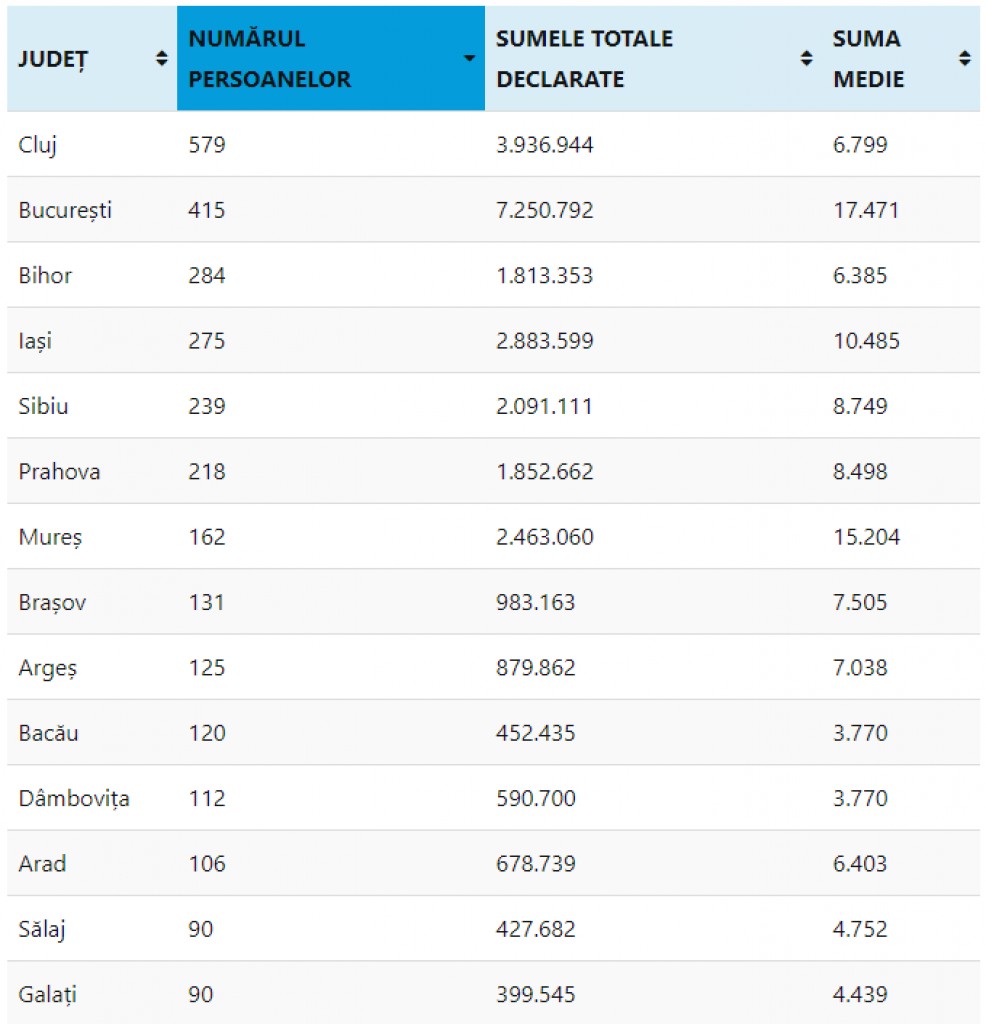Viewport: 986px width, 1024px height.
Task: Click Iași total amount 2.883.599
Action: click(x=545, y=341)
